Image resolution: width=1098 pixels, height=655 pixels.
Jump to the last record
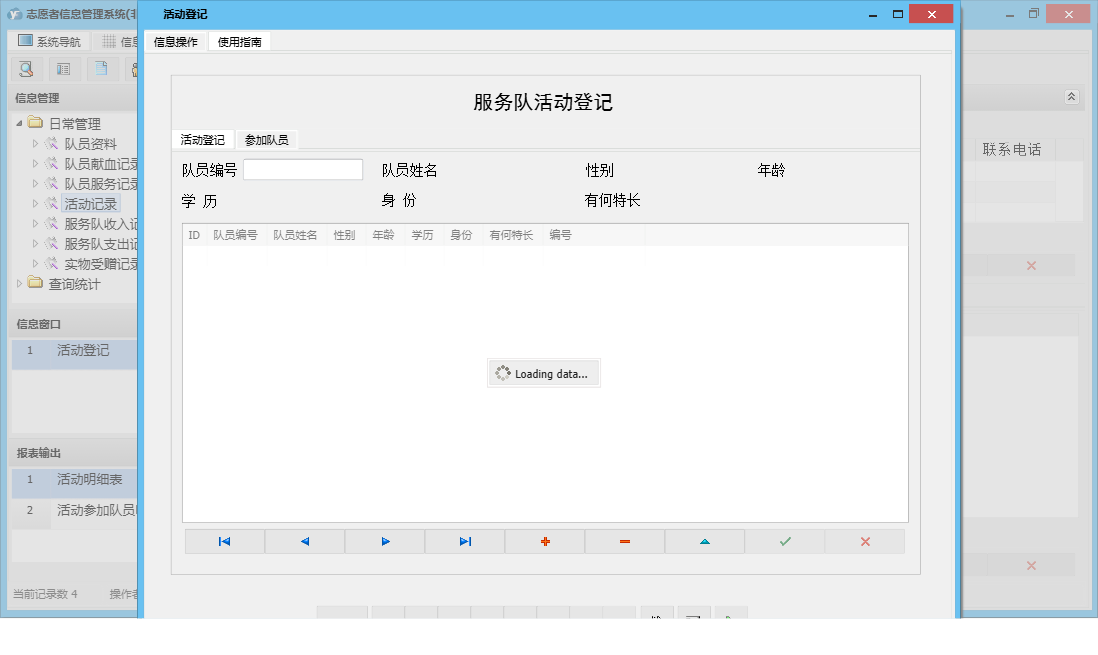464,540
